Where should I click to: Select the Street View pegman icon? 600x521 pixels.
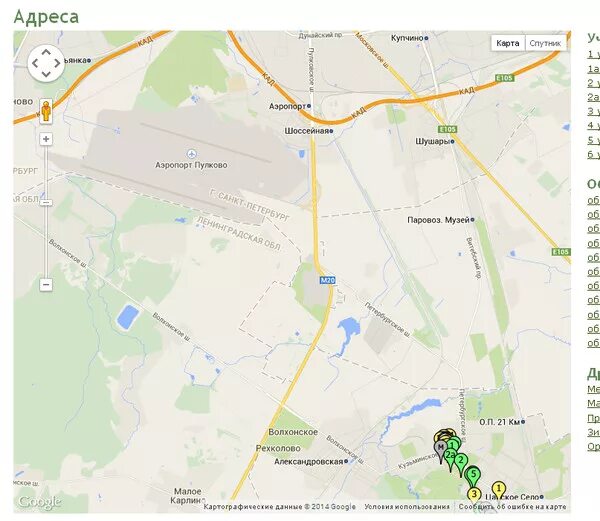(x=46, y=111)
